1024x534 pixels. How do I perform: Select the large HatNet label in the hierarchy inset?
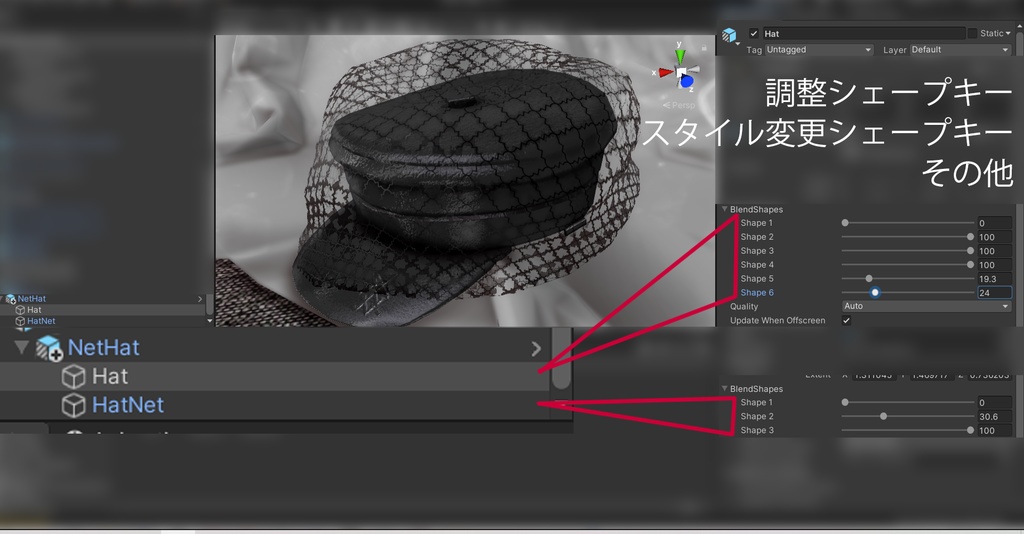pyautogui.click(x=128, y=405)
